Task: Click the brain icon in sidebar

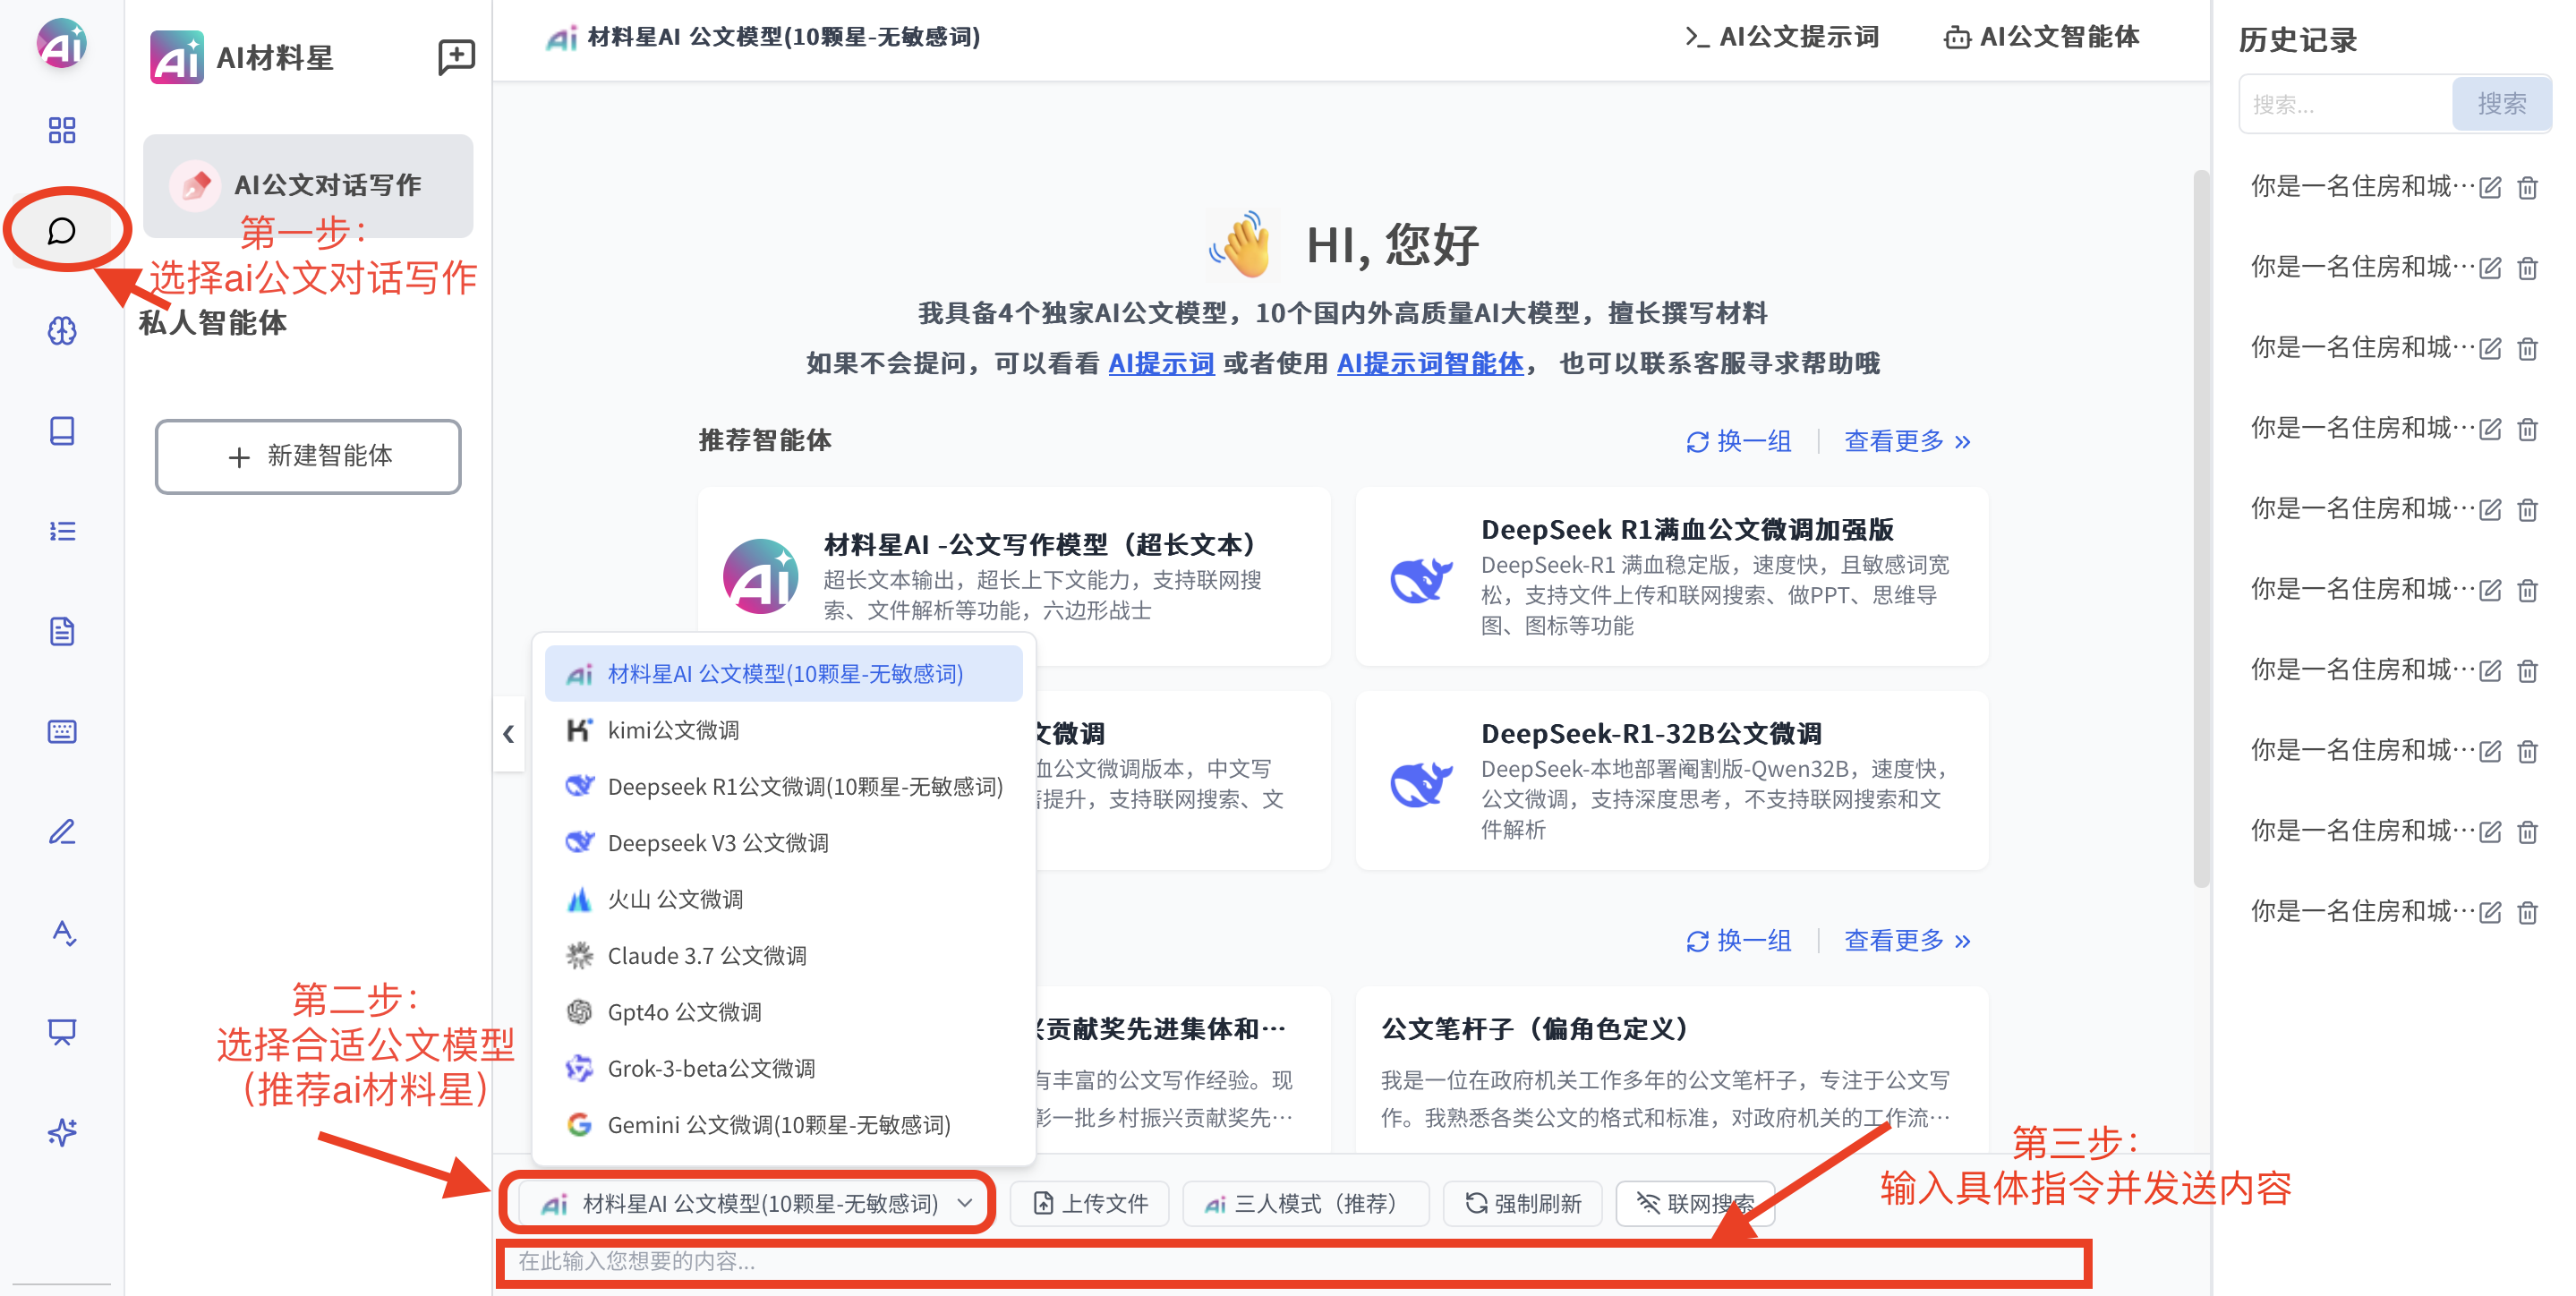Action: pyautogui.click(x=62, y=331)
